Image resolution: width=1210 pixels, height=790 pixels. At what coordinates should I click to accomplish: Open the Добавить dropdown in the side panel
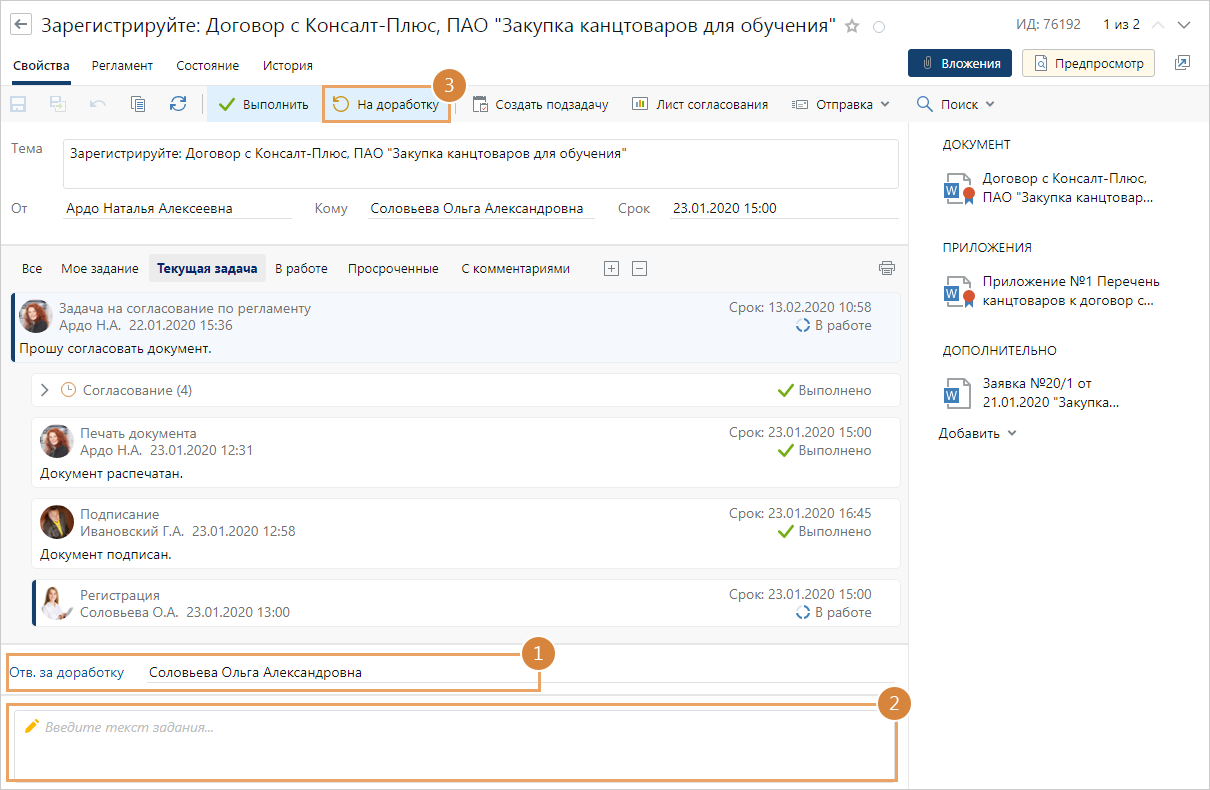click(x=977, y=433)
